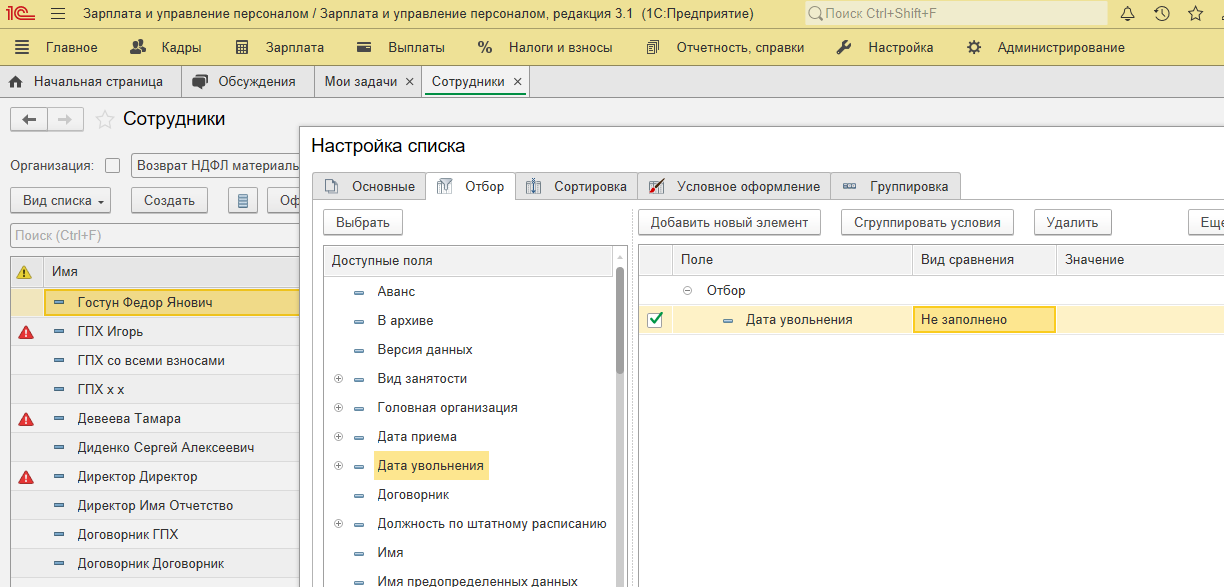Image resolution: width=1224 pixels, height=587 pixels.
Task: Click the Кадры people icon
Action: [x=140, y=47]
